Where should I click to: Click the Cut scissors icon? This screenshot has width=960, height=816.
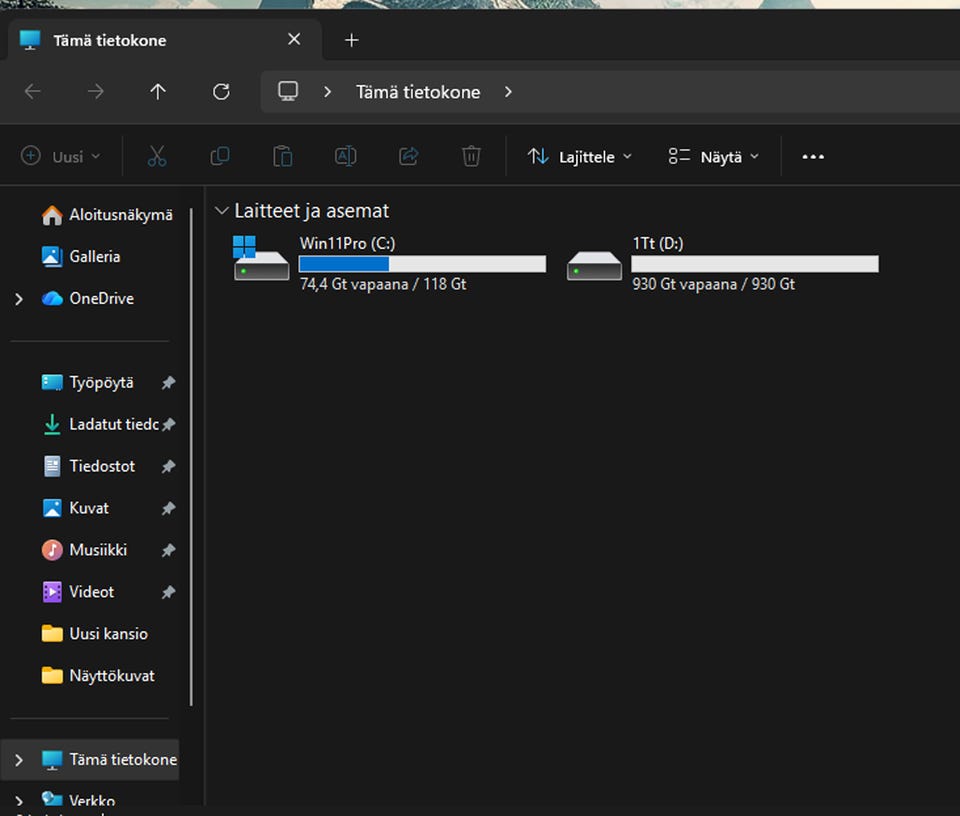point(157,156)
